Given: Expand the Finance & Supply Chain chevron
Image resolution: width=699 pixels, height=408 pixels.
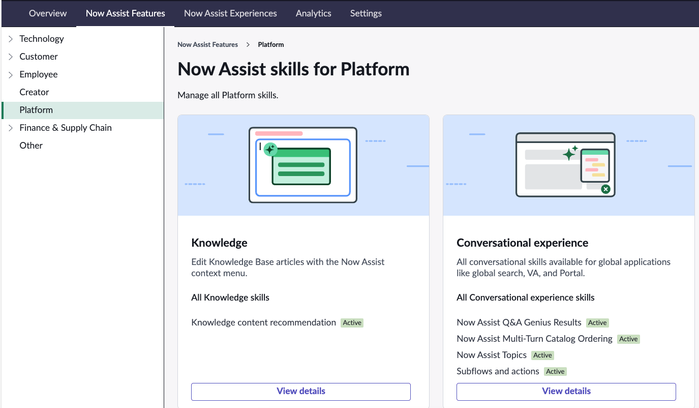Looking at the screenshot, I should [x=11, y=128].
